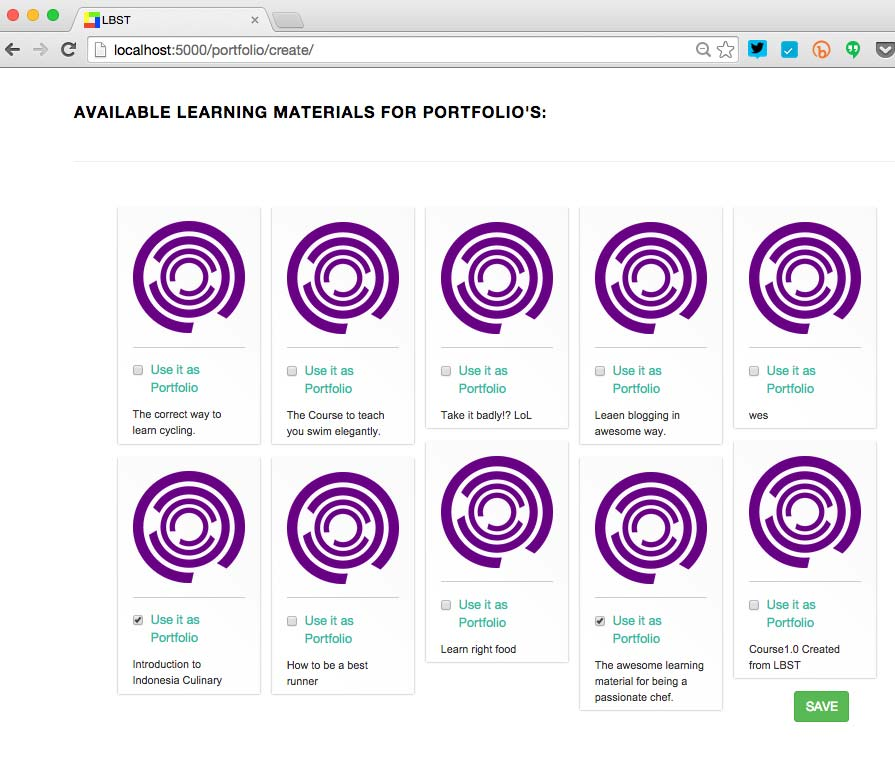
Task: Bookmark this page with the star icon
Action: point(725,50)
